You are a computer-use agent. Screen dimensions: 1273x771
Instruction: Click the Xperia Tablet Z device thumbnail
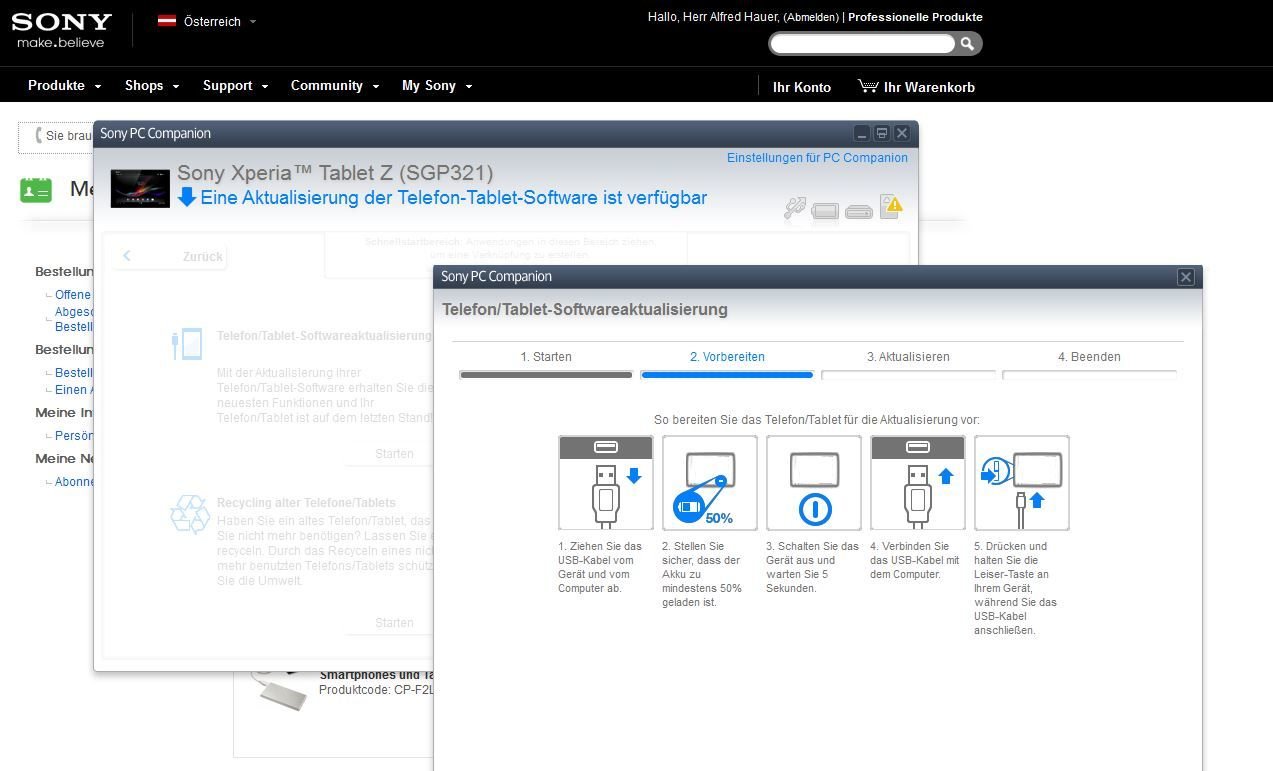pyautogui.click(x=140, y=189)
